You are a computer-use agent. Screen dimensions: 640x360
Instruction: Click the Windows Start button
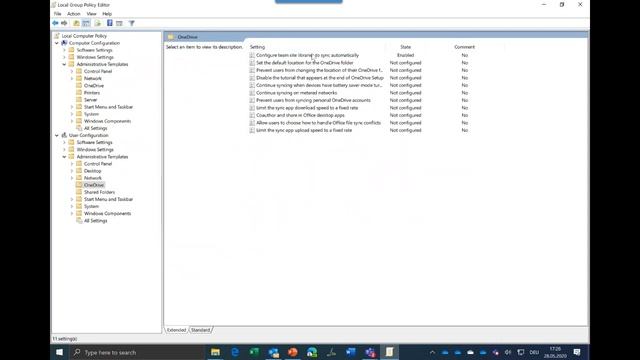(60, 352)
